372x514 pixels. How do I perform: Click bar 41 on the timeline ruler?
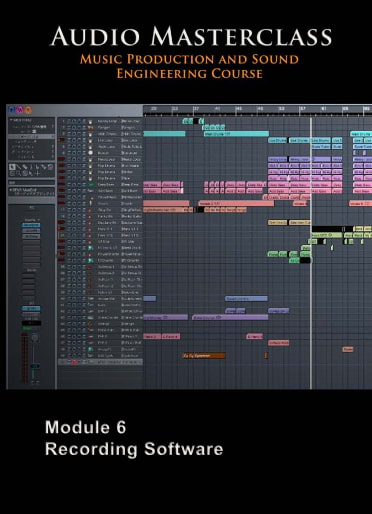pyautogui.click(x=217, y=109)
